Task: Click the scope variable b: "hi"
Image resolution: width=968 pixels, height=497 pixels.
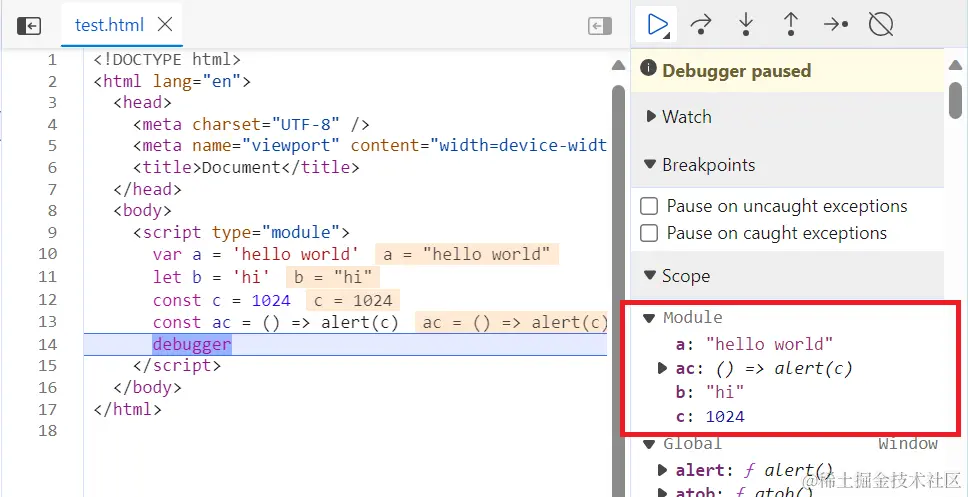Action: (x=710, y=392)
